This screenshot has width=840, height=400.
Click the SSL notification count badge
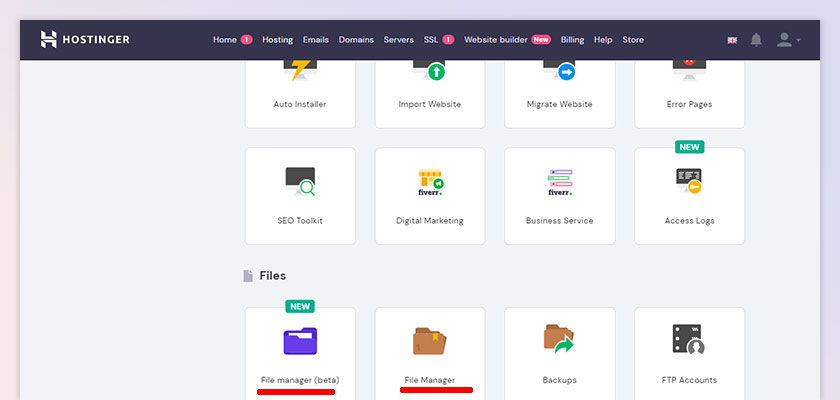click(x=448, y=40)
